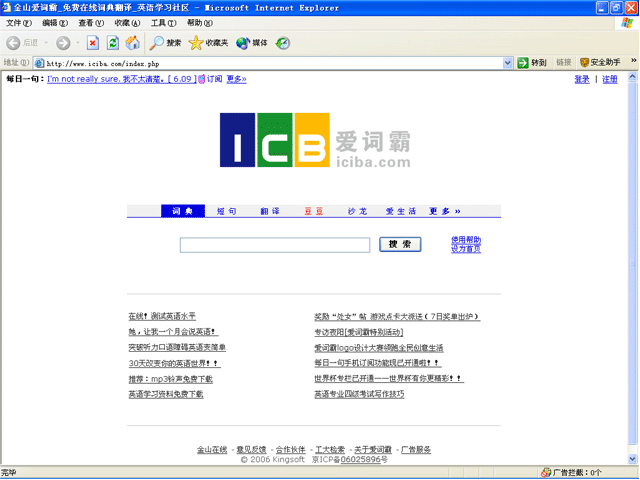This screenshot has width=640, height=480.
Task: Open the 专访夜阳[爱词霸特别活动] link
Action: [359, 332]
